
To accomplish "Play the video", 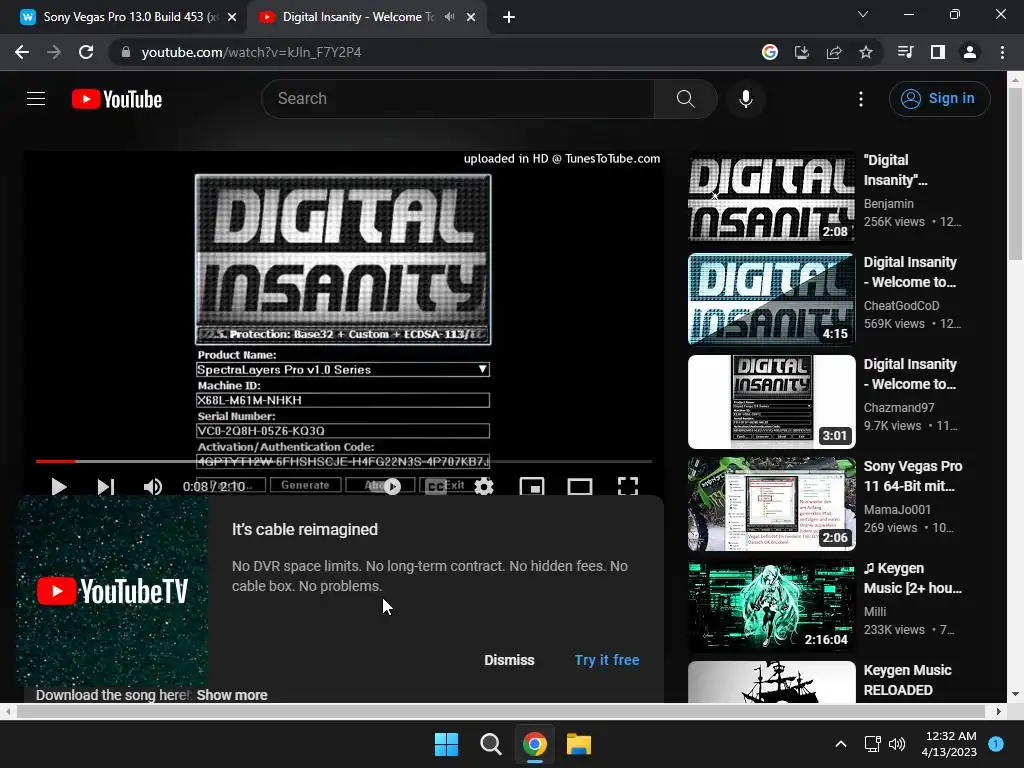I will click(59, 487).
